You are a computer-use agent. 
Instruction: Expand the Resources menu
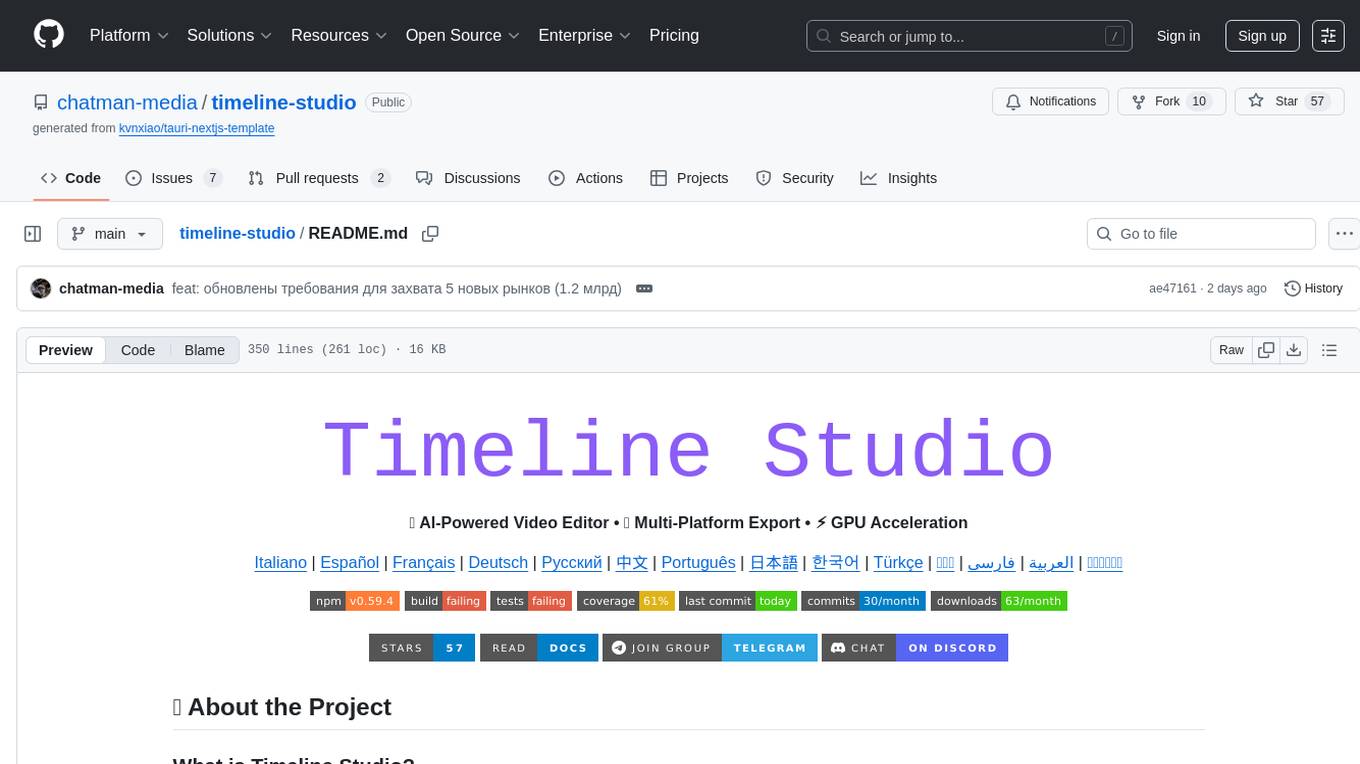pyautogui.click(x=339, y=35)
